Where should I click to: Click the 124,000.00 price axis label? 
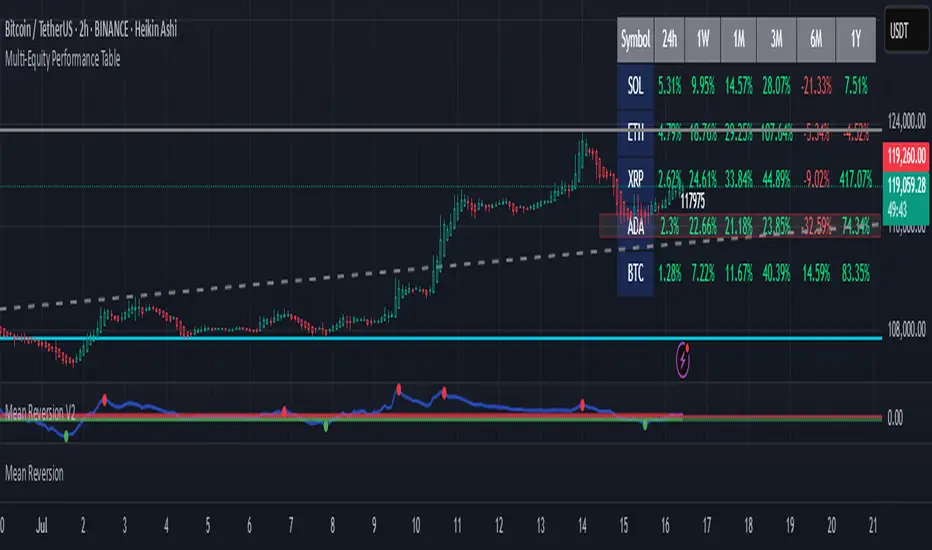(906, 121)
